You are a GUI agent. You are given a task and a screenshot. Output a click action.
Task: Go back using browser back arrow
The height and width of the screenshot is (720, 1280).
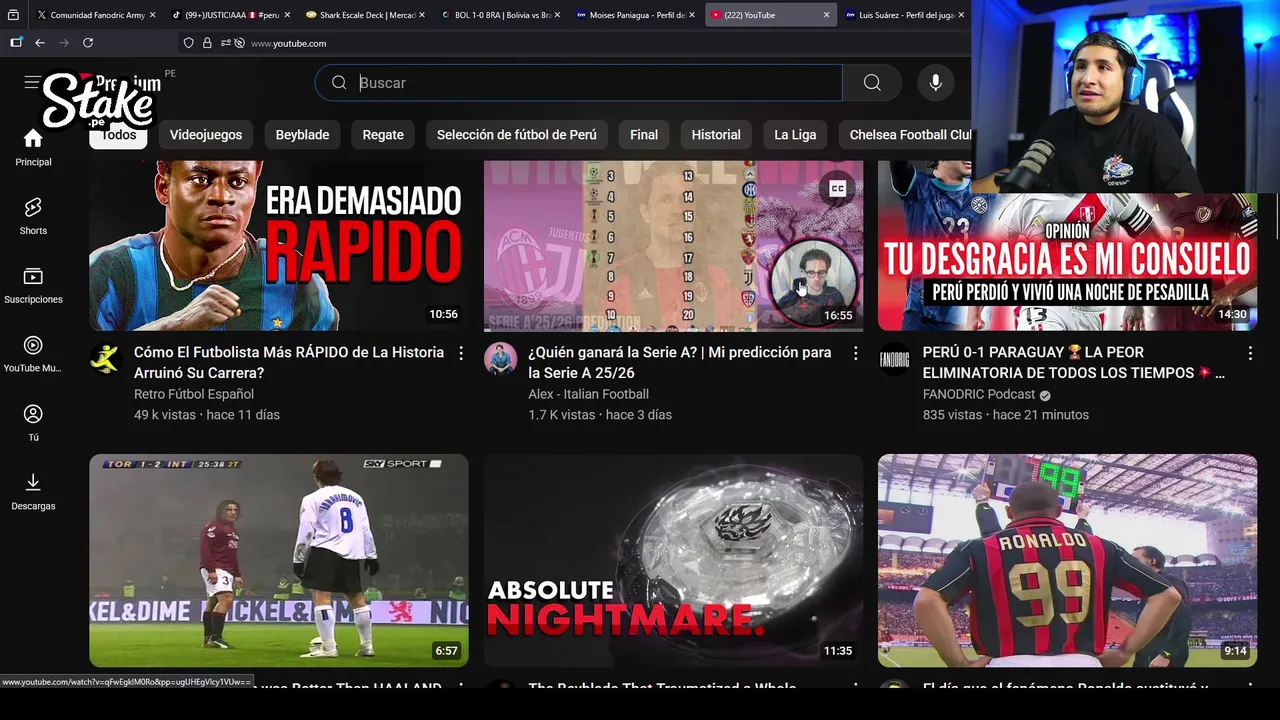coord(40,43)
